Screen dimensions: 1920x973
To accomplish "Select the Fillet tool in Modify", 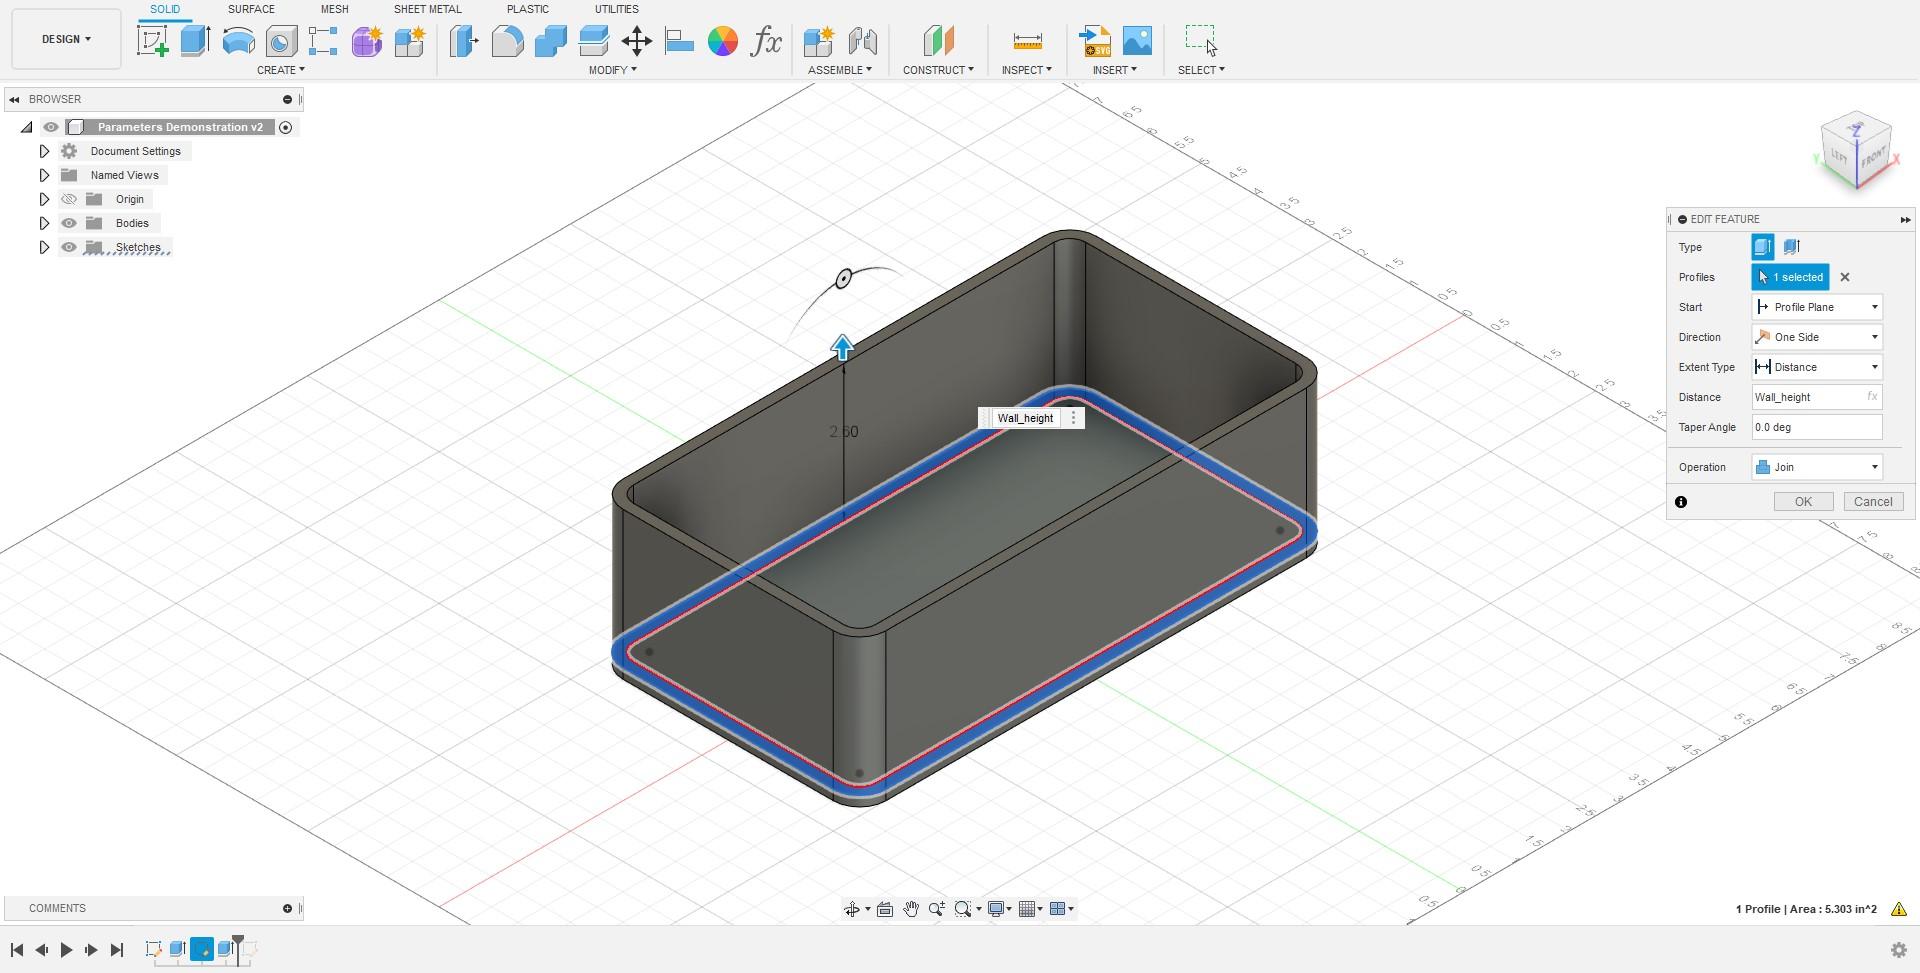I will pyautogui.click(x=508, y=41).
